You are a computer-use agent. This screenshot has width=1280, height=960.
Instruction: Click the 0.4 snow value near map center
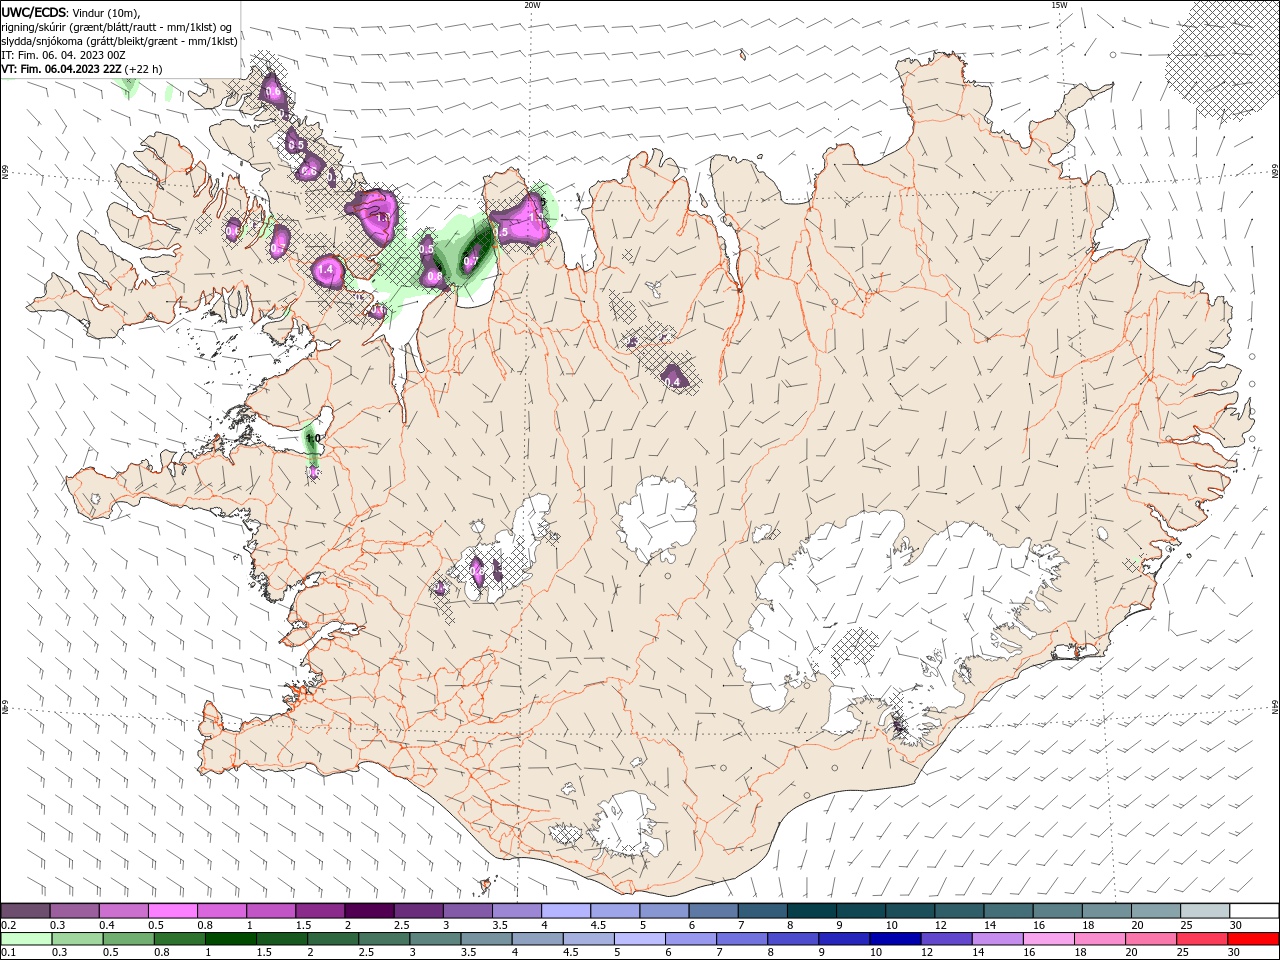(x=672, y=382)
